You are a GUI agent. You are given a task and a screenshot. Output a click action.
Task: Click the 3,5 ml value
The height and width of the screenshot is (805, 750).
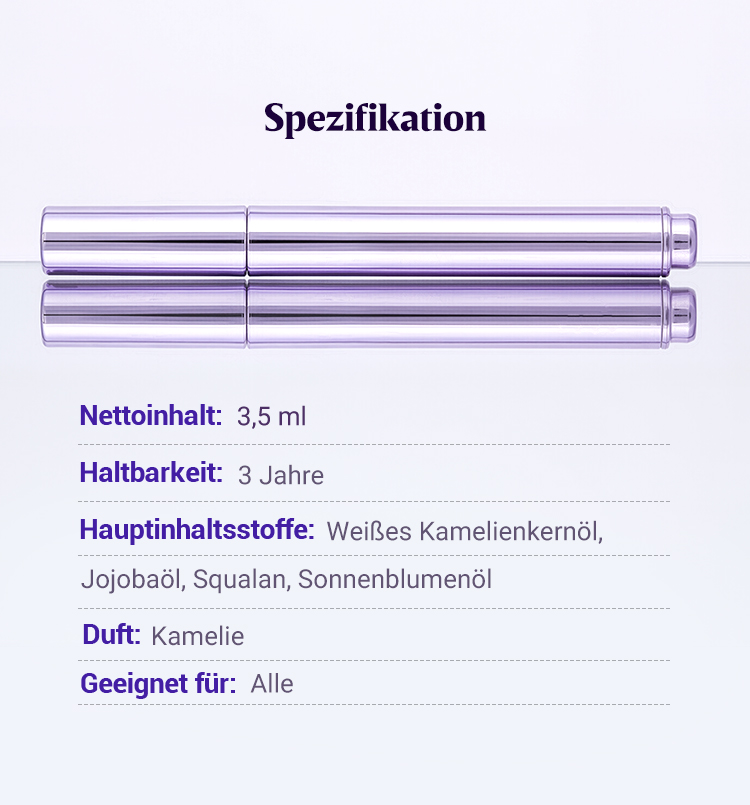[271, 417]
